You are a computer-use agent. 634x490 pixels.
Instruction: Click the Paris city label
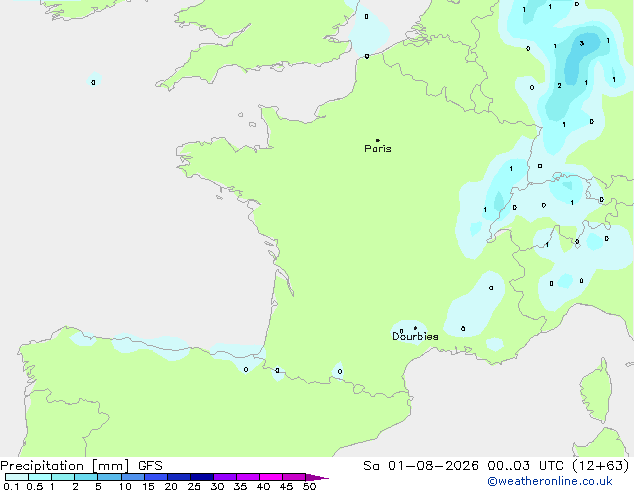coord(378,149)
